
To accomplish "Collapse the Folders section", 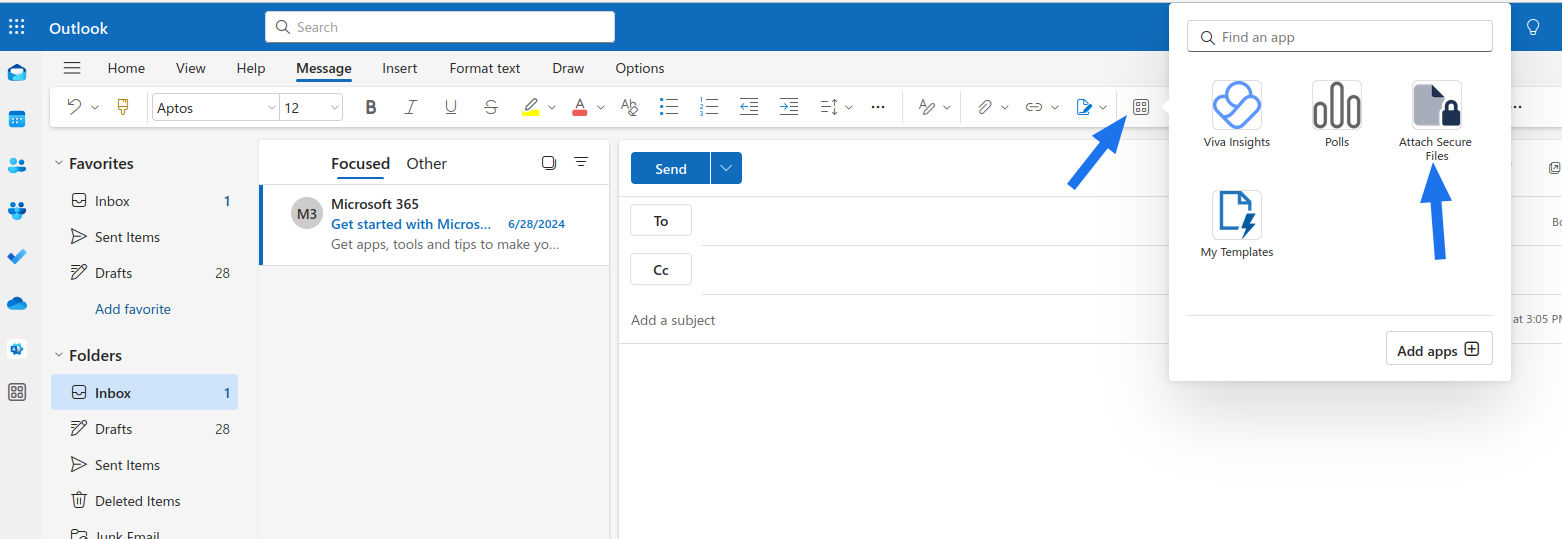I will [58, 355].
